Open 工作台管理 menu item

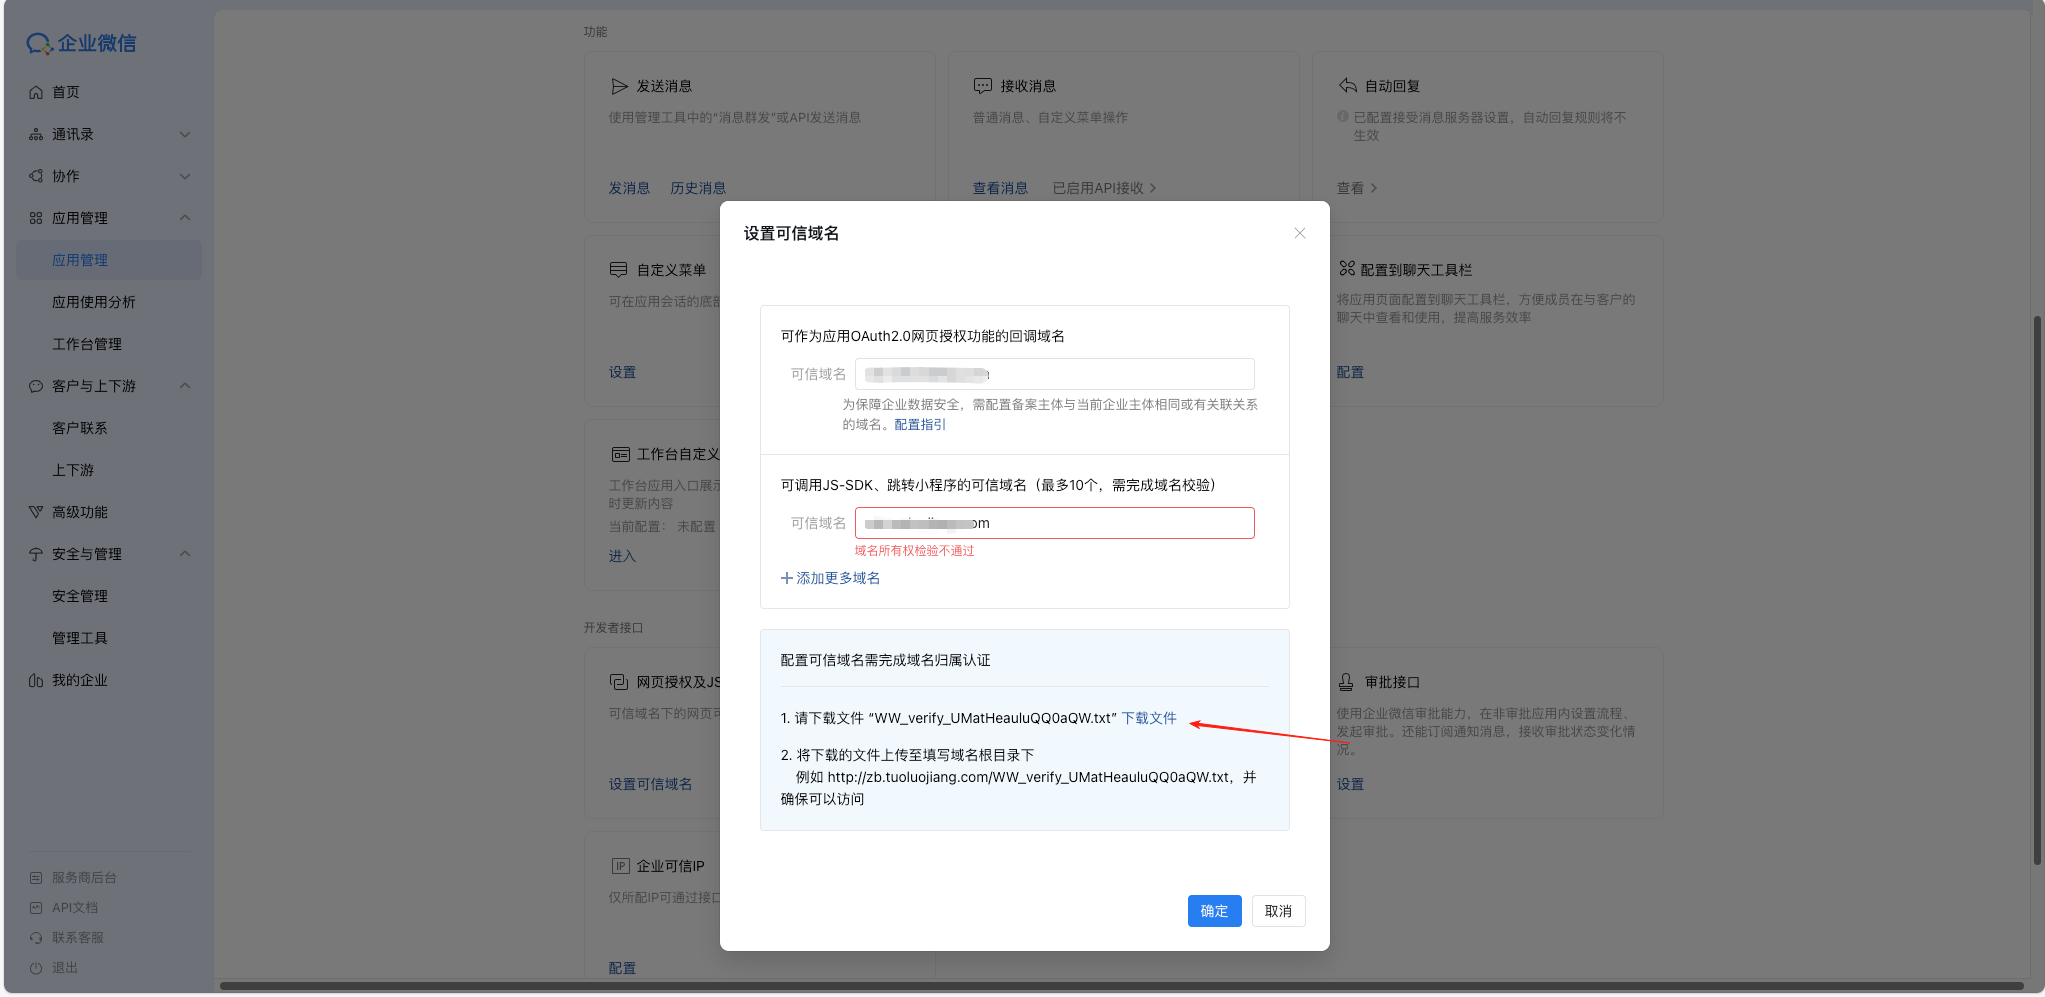coord(87,344)
